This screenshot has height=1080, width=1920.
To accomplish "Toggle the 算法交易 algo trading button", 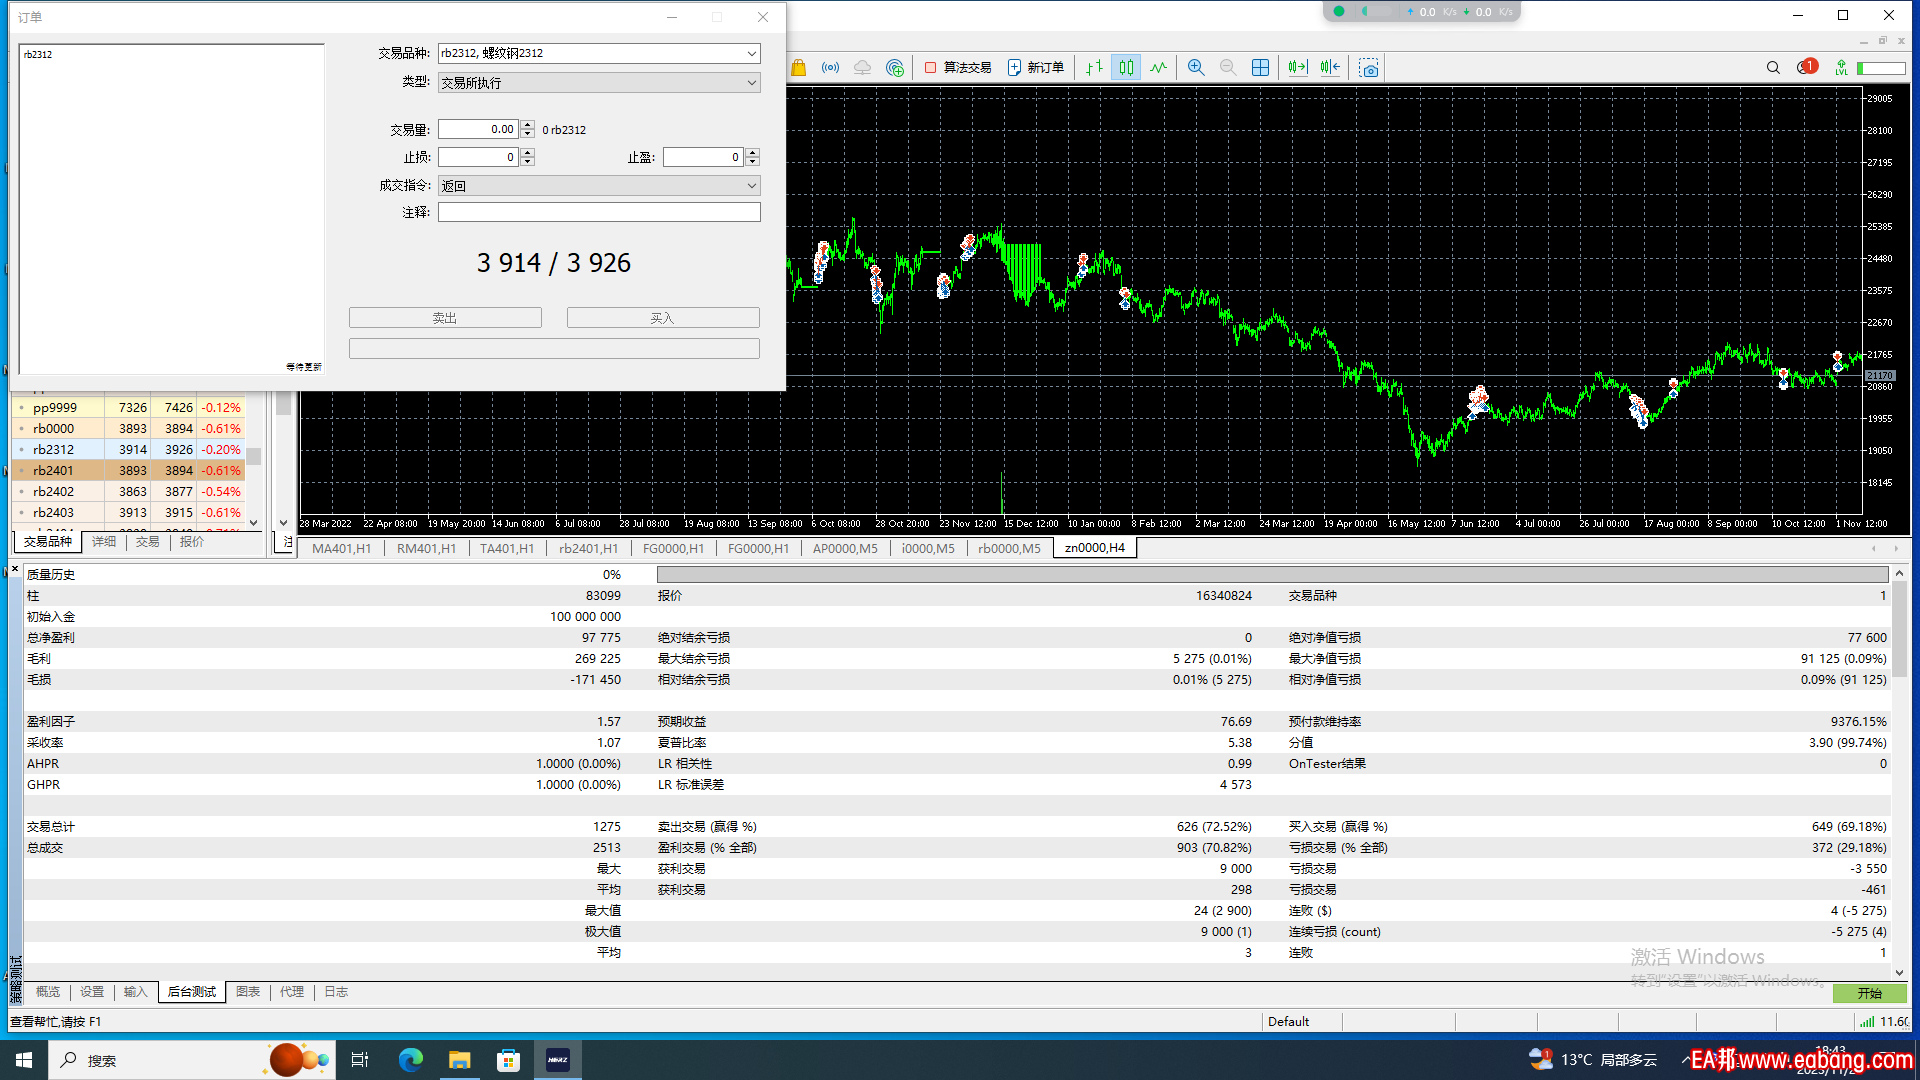I will [x=958, y=68].
